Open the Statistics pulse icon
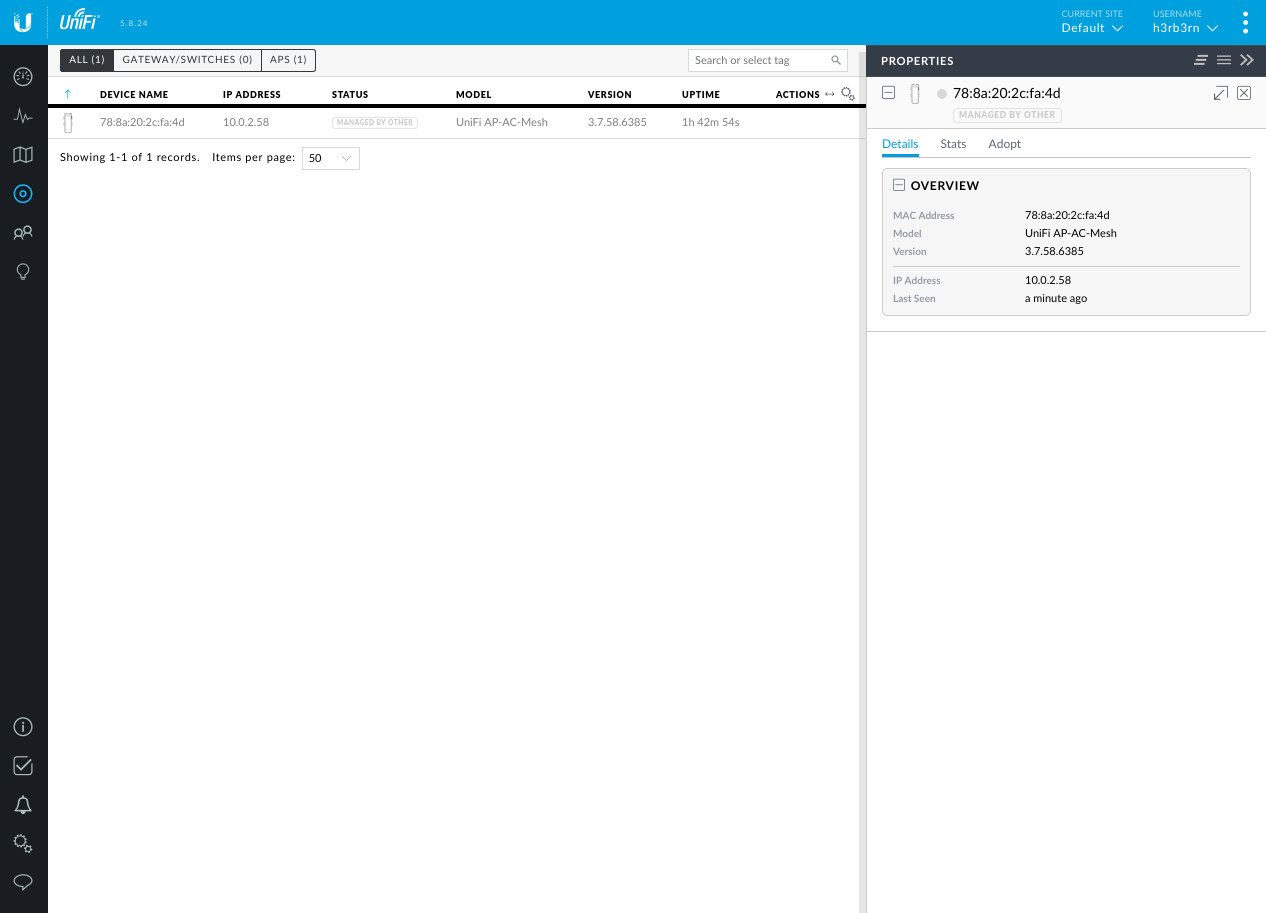Viewport: 1266px width, 913px height. pos(23,116)
